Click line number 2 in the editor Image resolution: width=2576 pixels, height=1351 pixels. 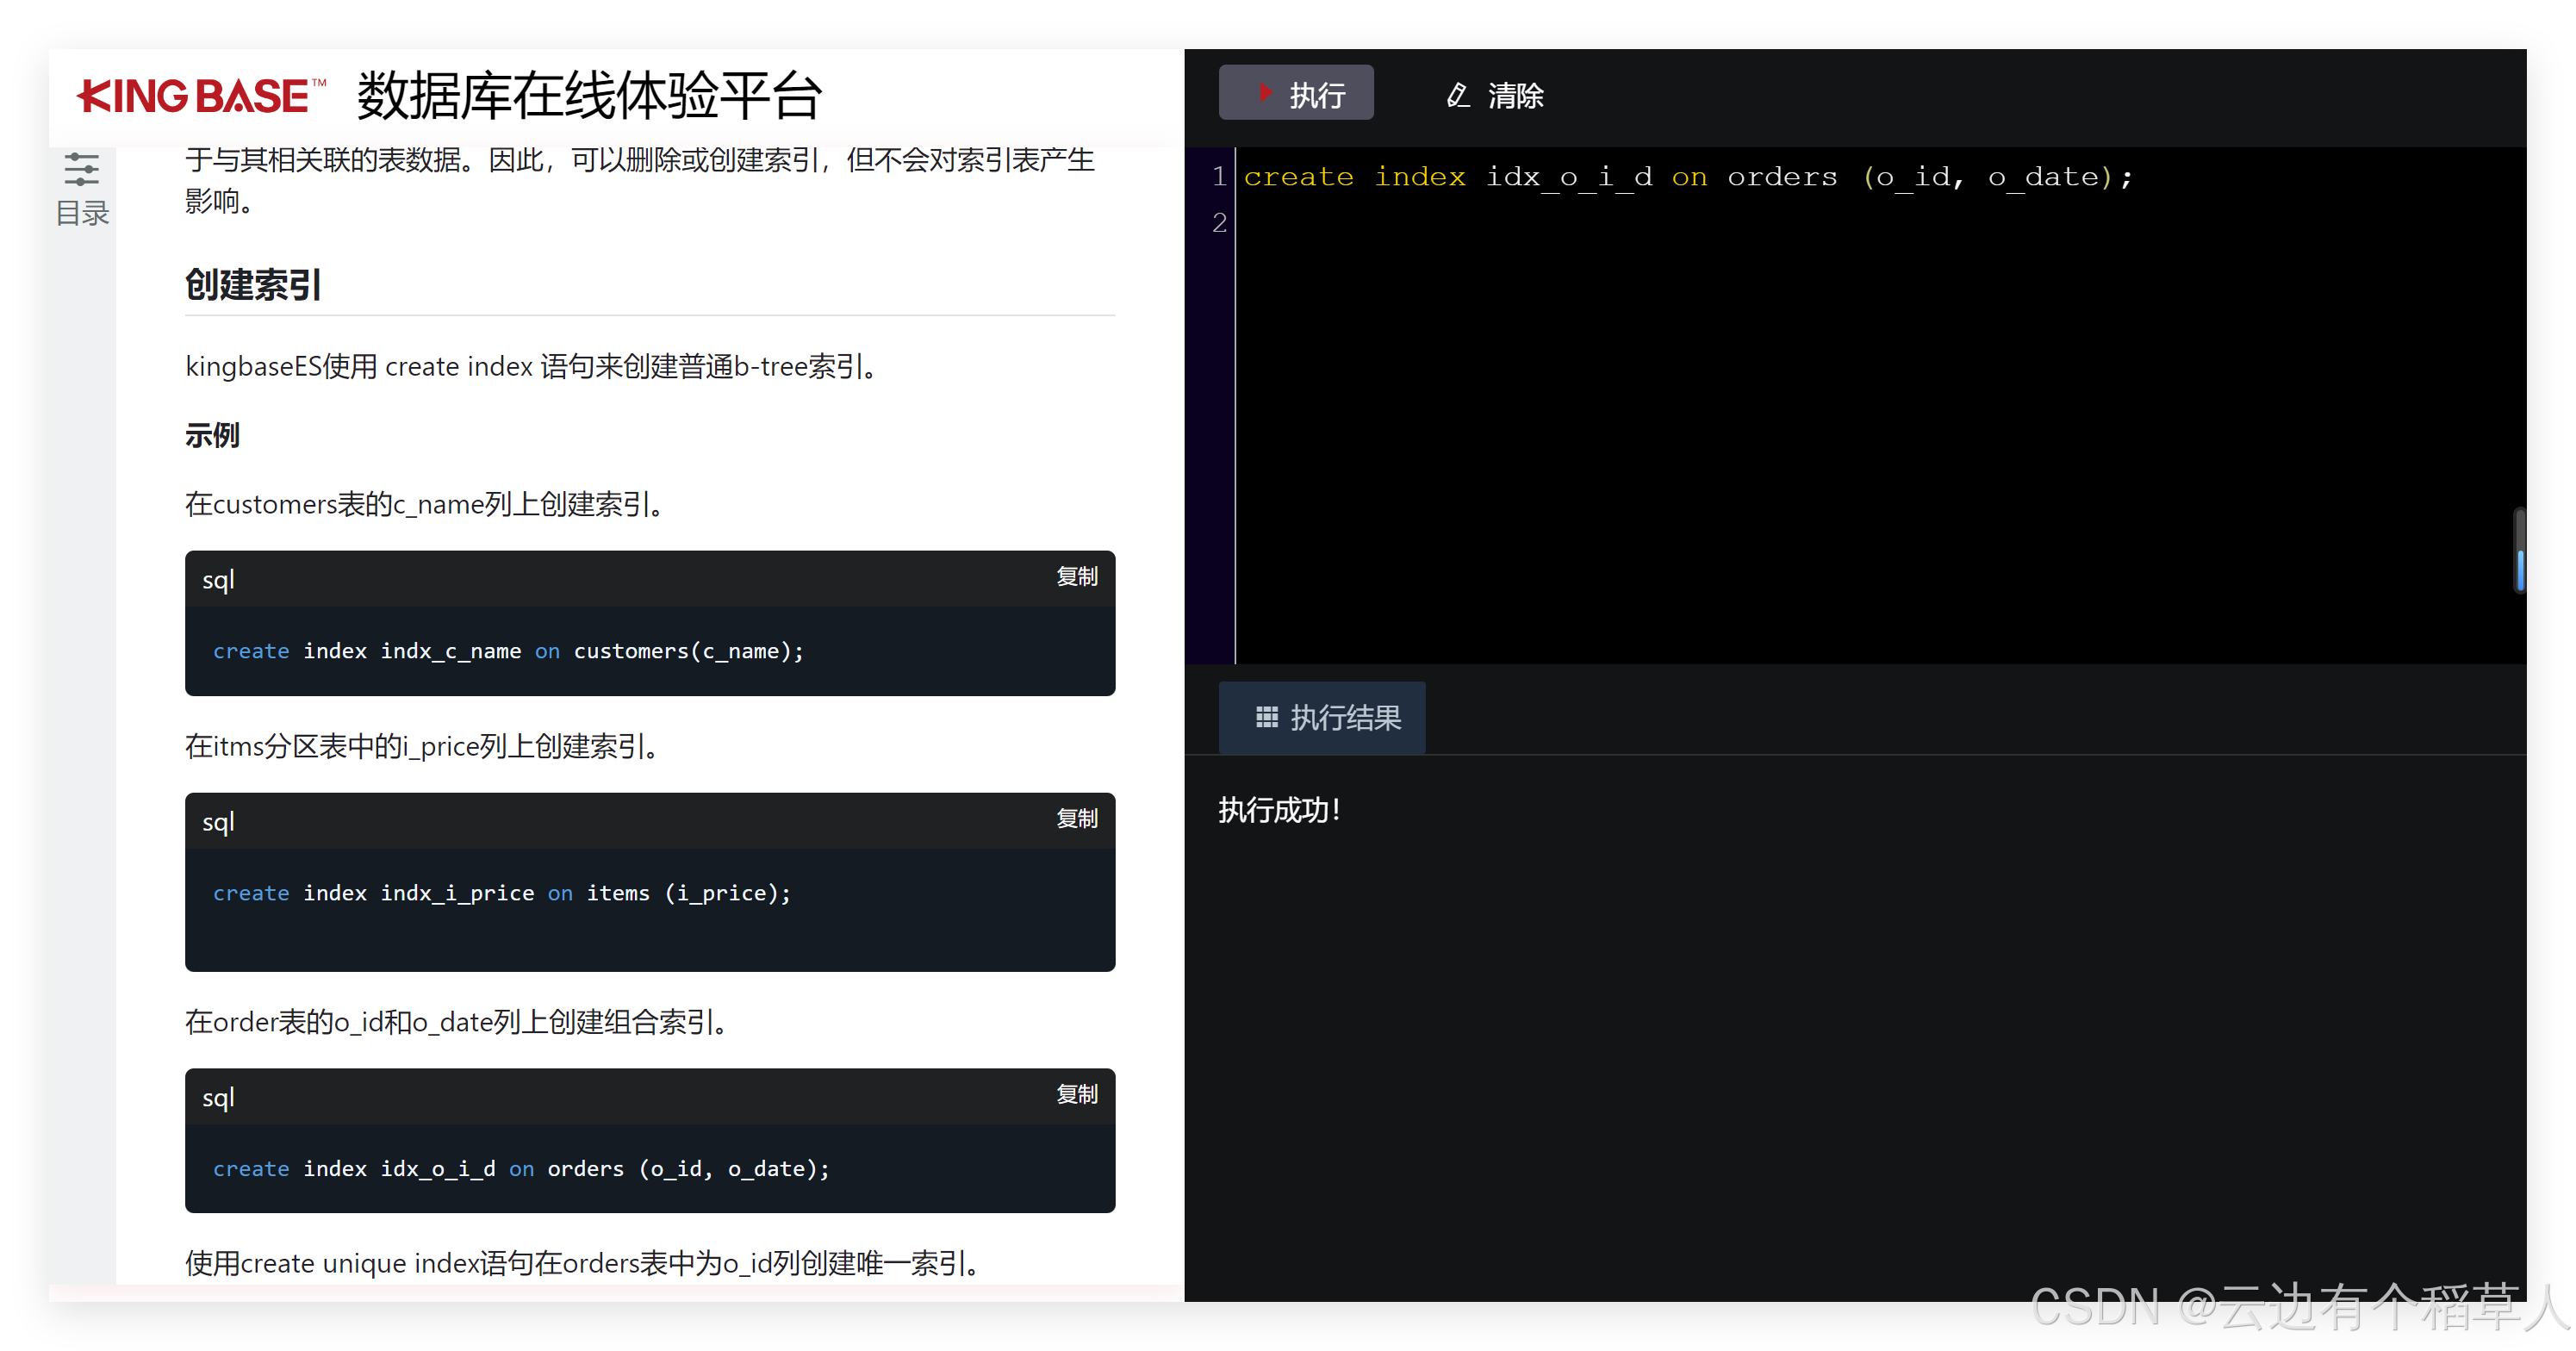(1219, 222)
